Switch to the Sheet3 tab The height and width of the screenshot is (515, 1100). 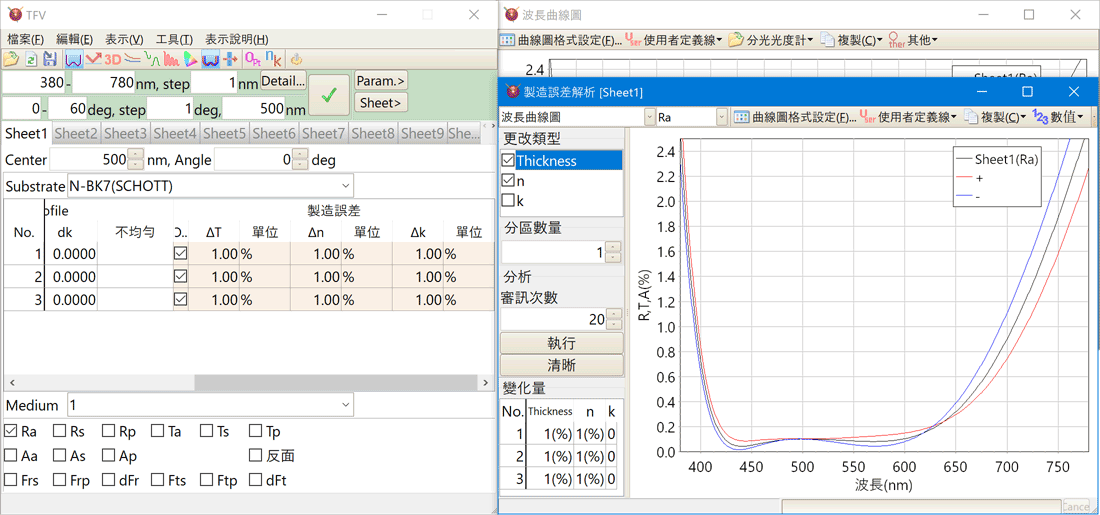click(x=126, y=133)
